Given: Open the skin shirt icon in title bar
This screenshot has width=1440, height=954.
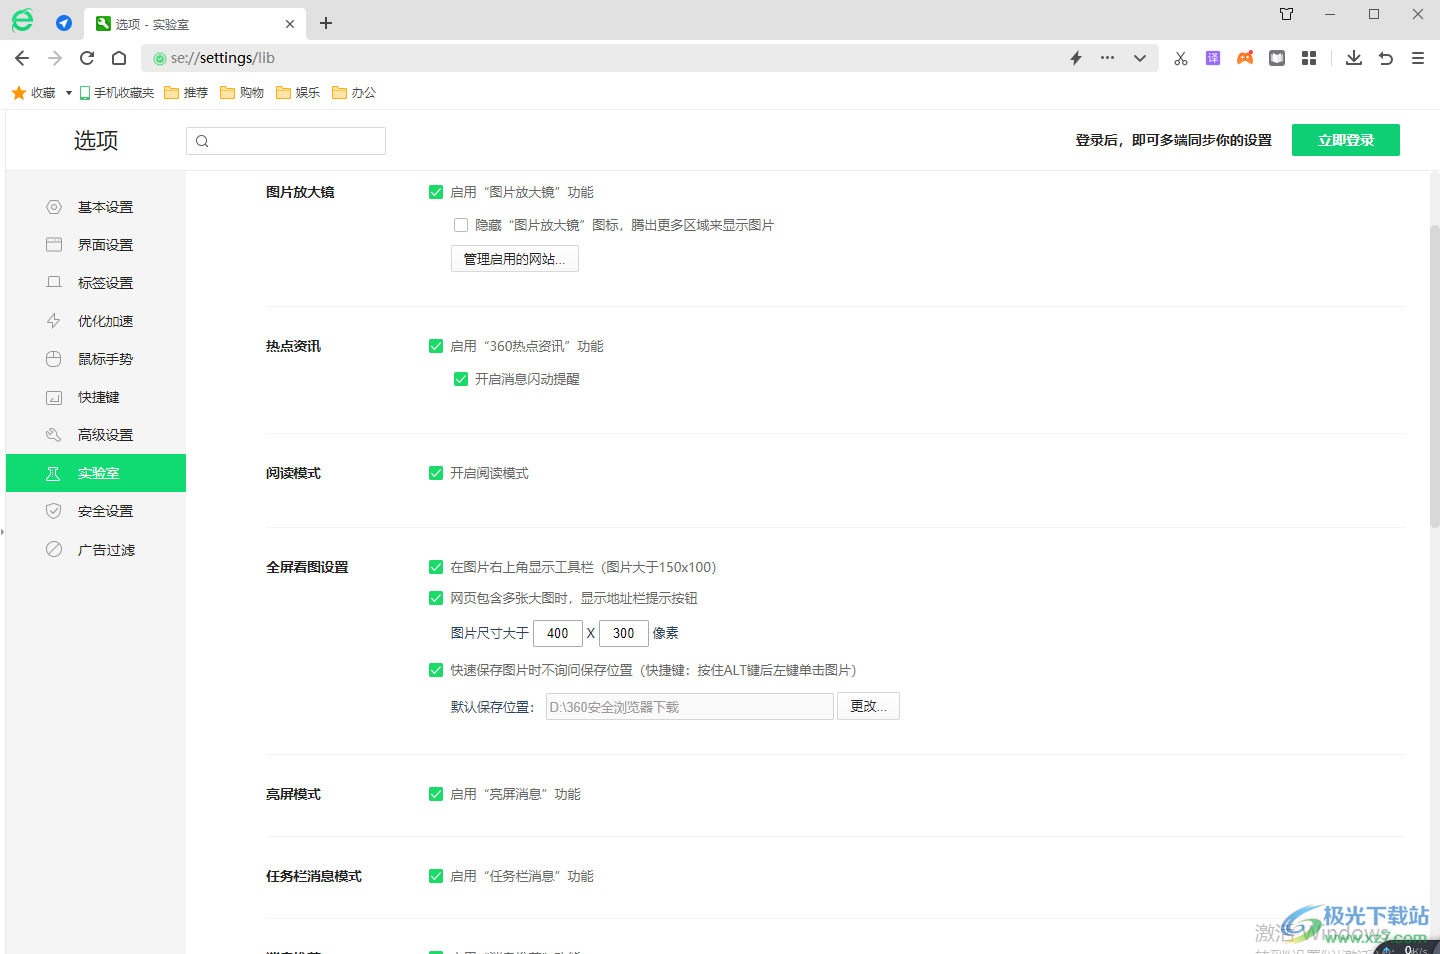Looking at the screenshot, I should point(1287,14).
